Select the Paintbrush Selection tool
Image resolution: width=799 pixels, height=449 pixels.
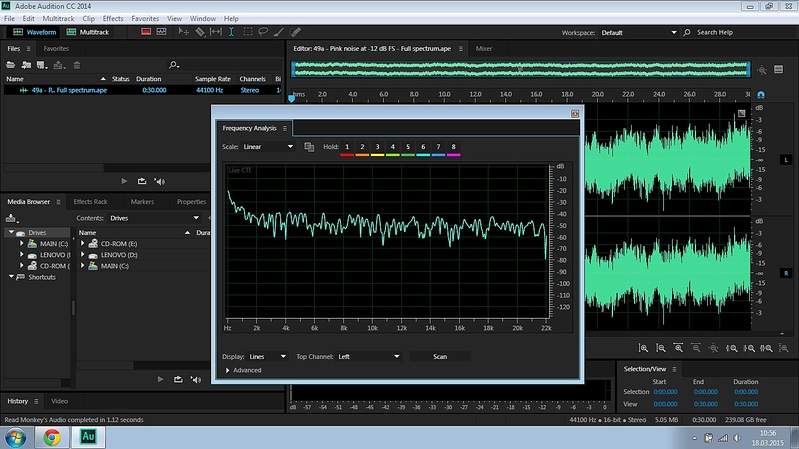pos(279,32)
